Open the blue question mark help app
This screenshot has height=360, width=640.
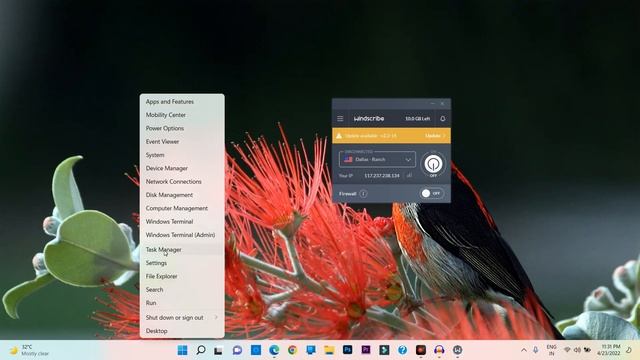click(402, 350)
